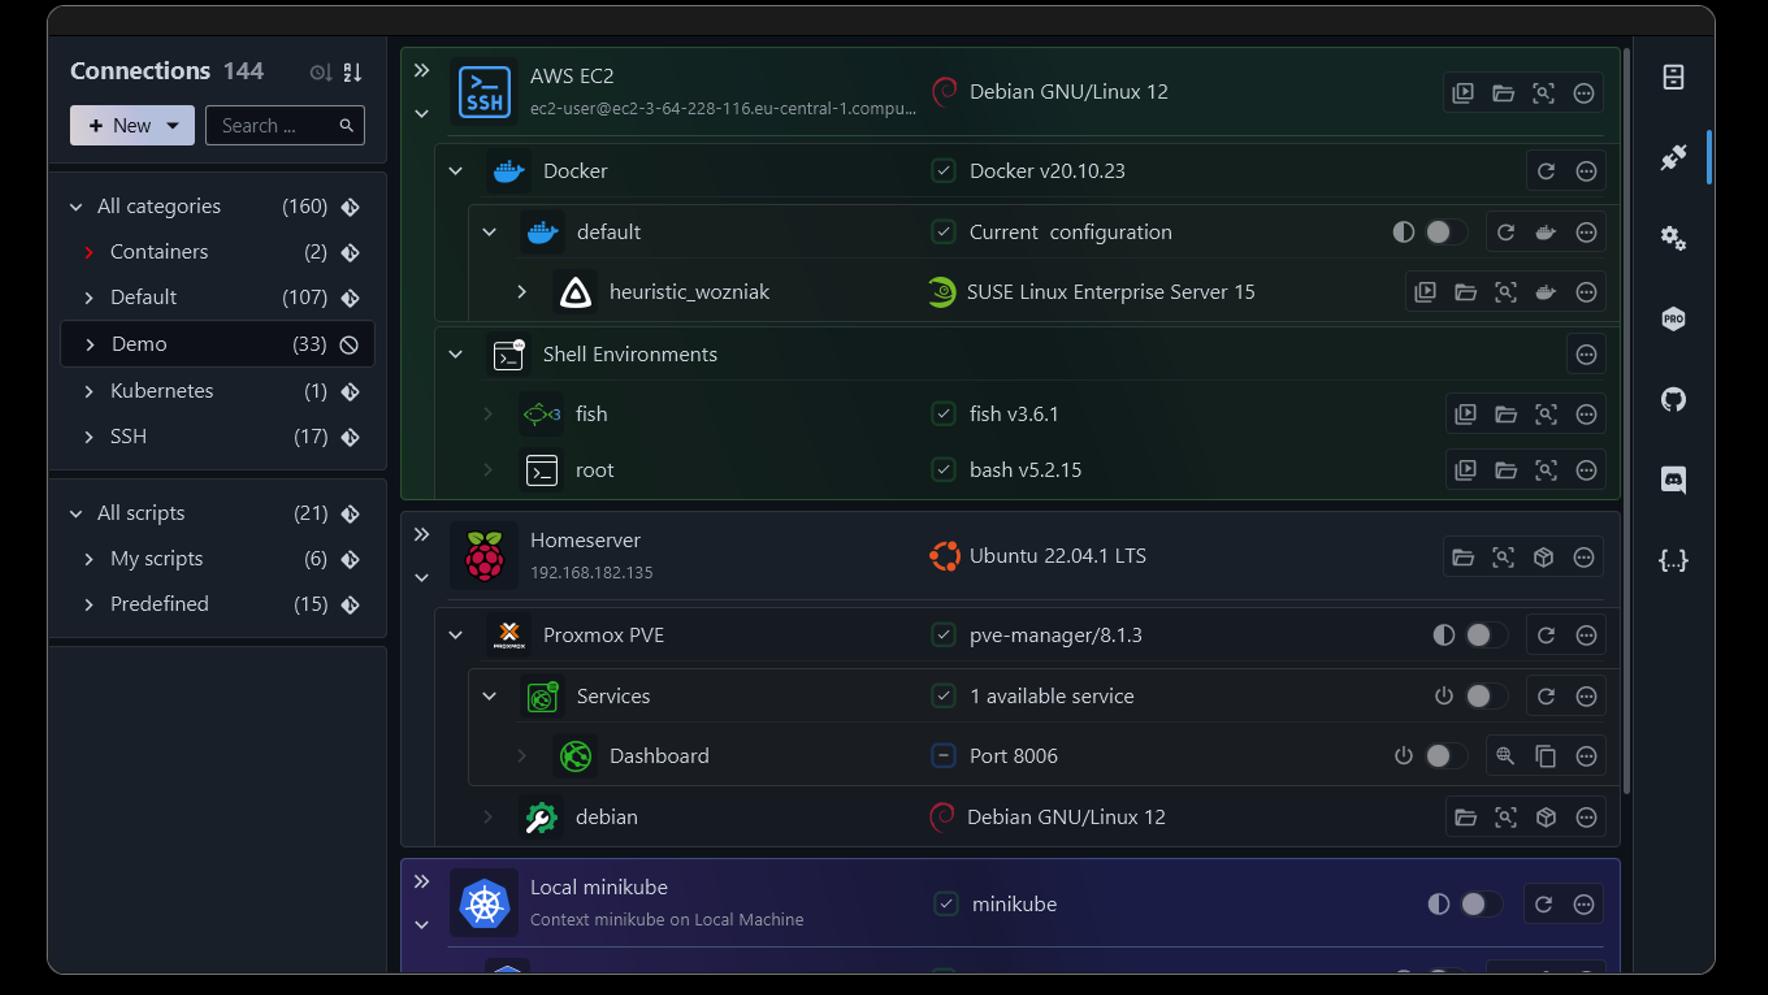The image size is (1768, 995).
Task: Collapse the Proxmox PVE section
Action: pyautogui.click(x=456, y=635)
